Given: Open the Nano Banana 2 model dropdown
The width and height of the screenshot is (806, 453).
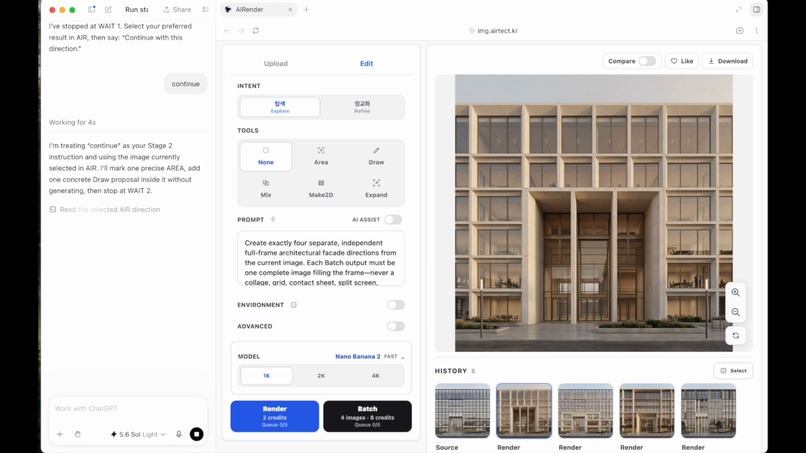Looking at the screenshot, I should 370,356.
